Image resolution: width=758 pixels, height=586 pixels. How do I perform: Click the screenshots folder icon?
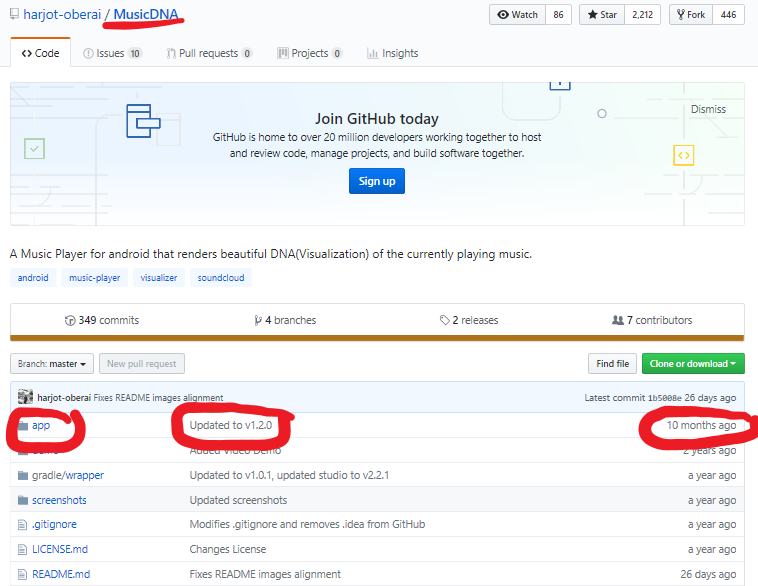click(23, 500)
